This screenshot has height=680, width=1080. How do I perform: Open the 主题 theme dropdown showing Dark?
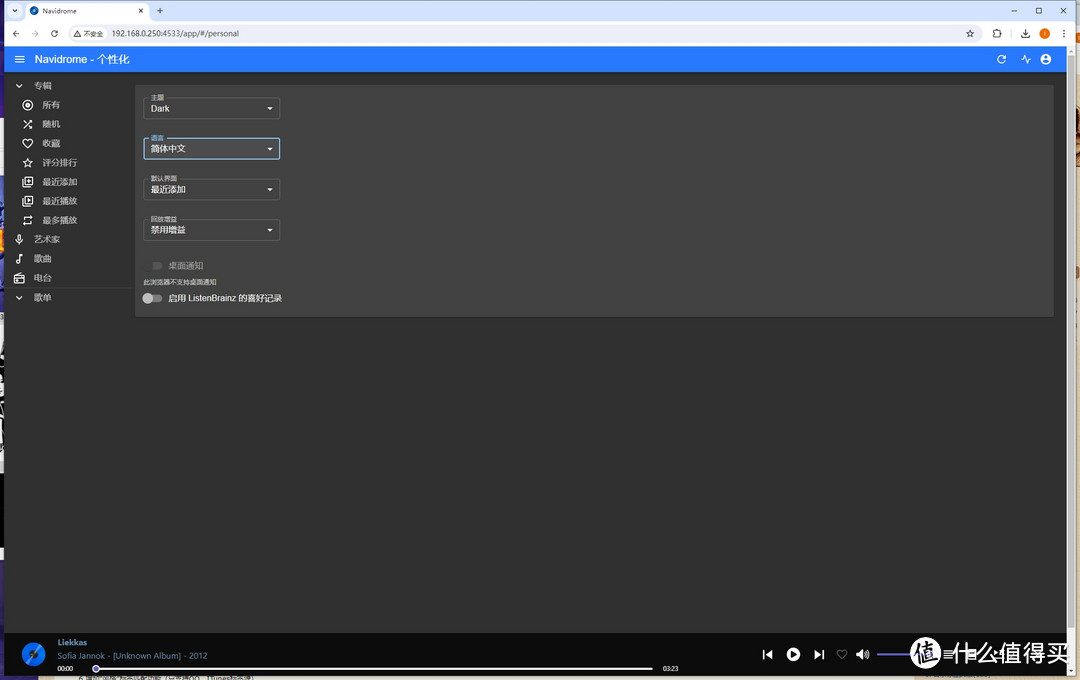(x=211, y=109)
